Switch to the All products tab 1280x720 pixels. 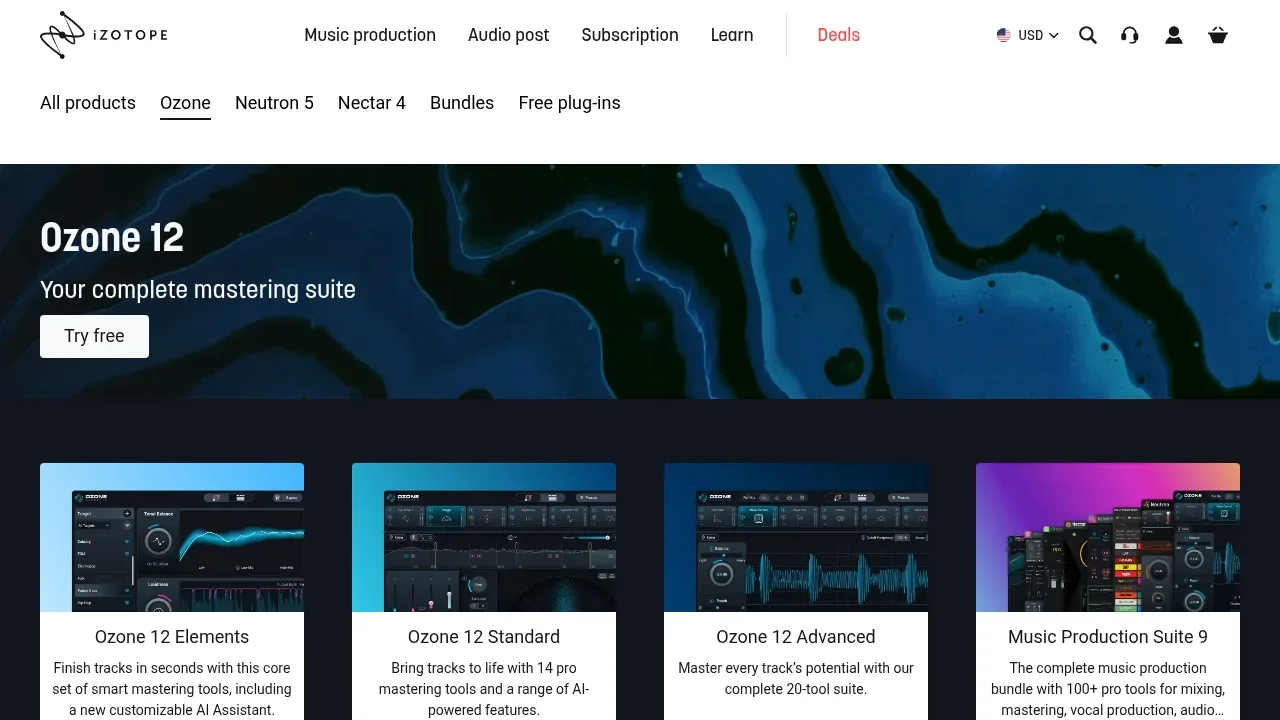click(88, 103)
